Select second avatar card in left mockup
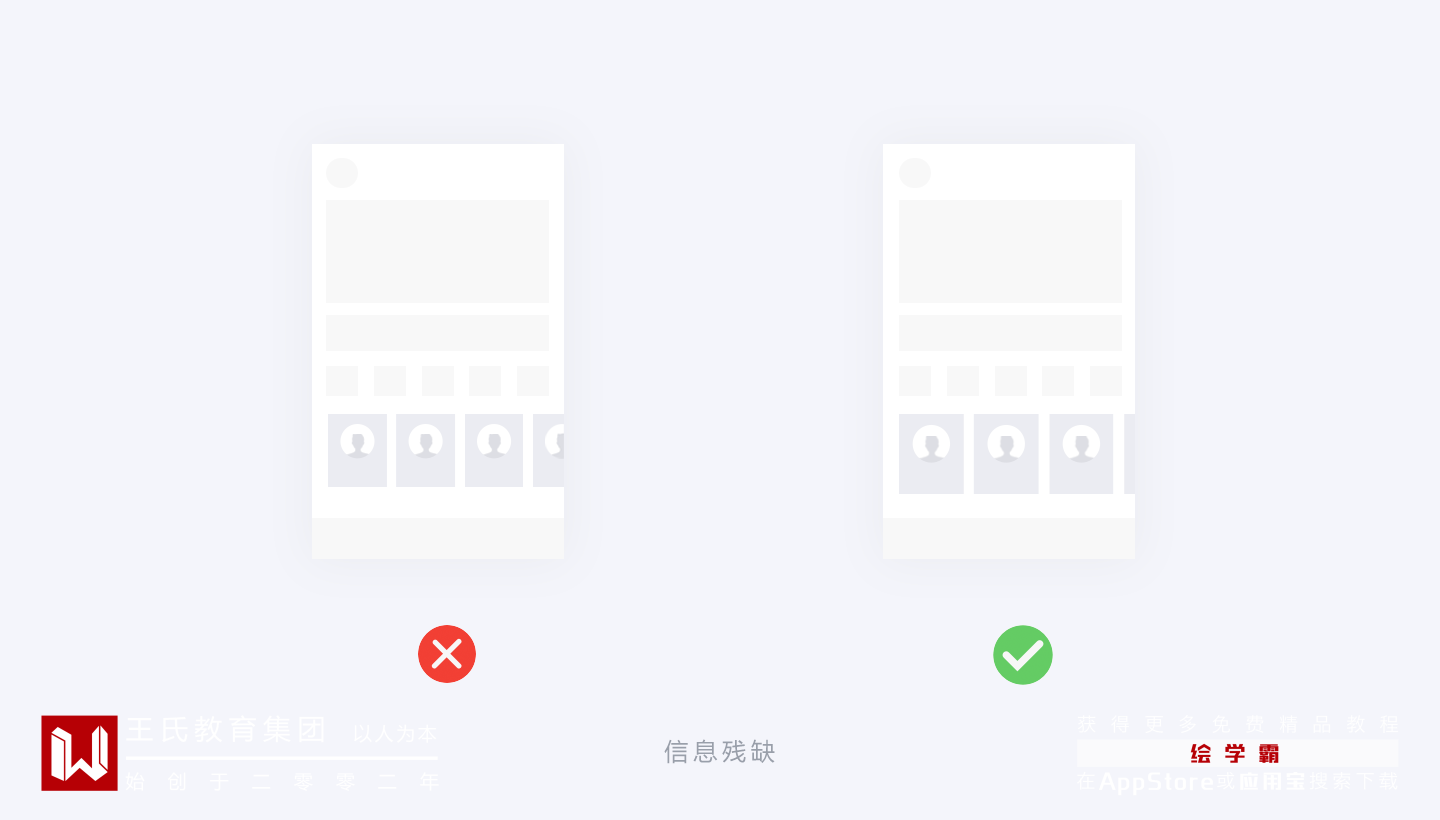The image size is (1440, 820). (x=425, y=450)
